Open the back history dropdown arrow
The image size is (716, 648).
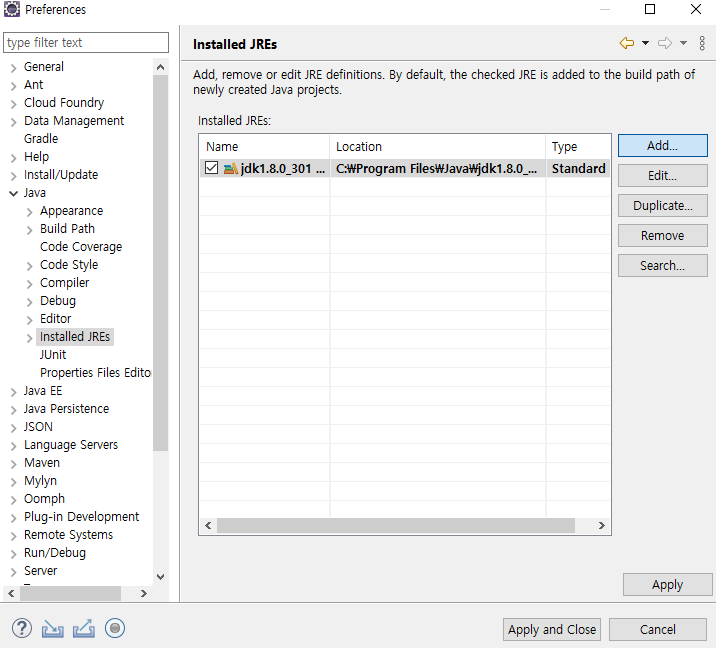tap(645, 43)
